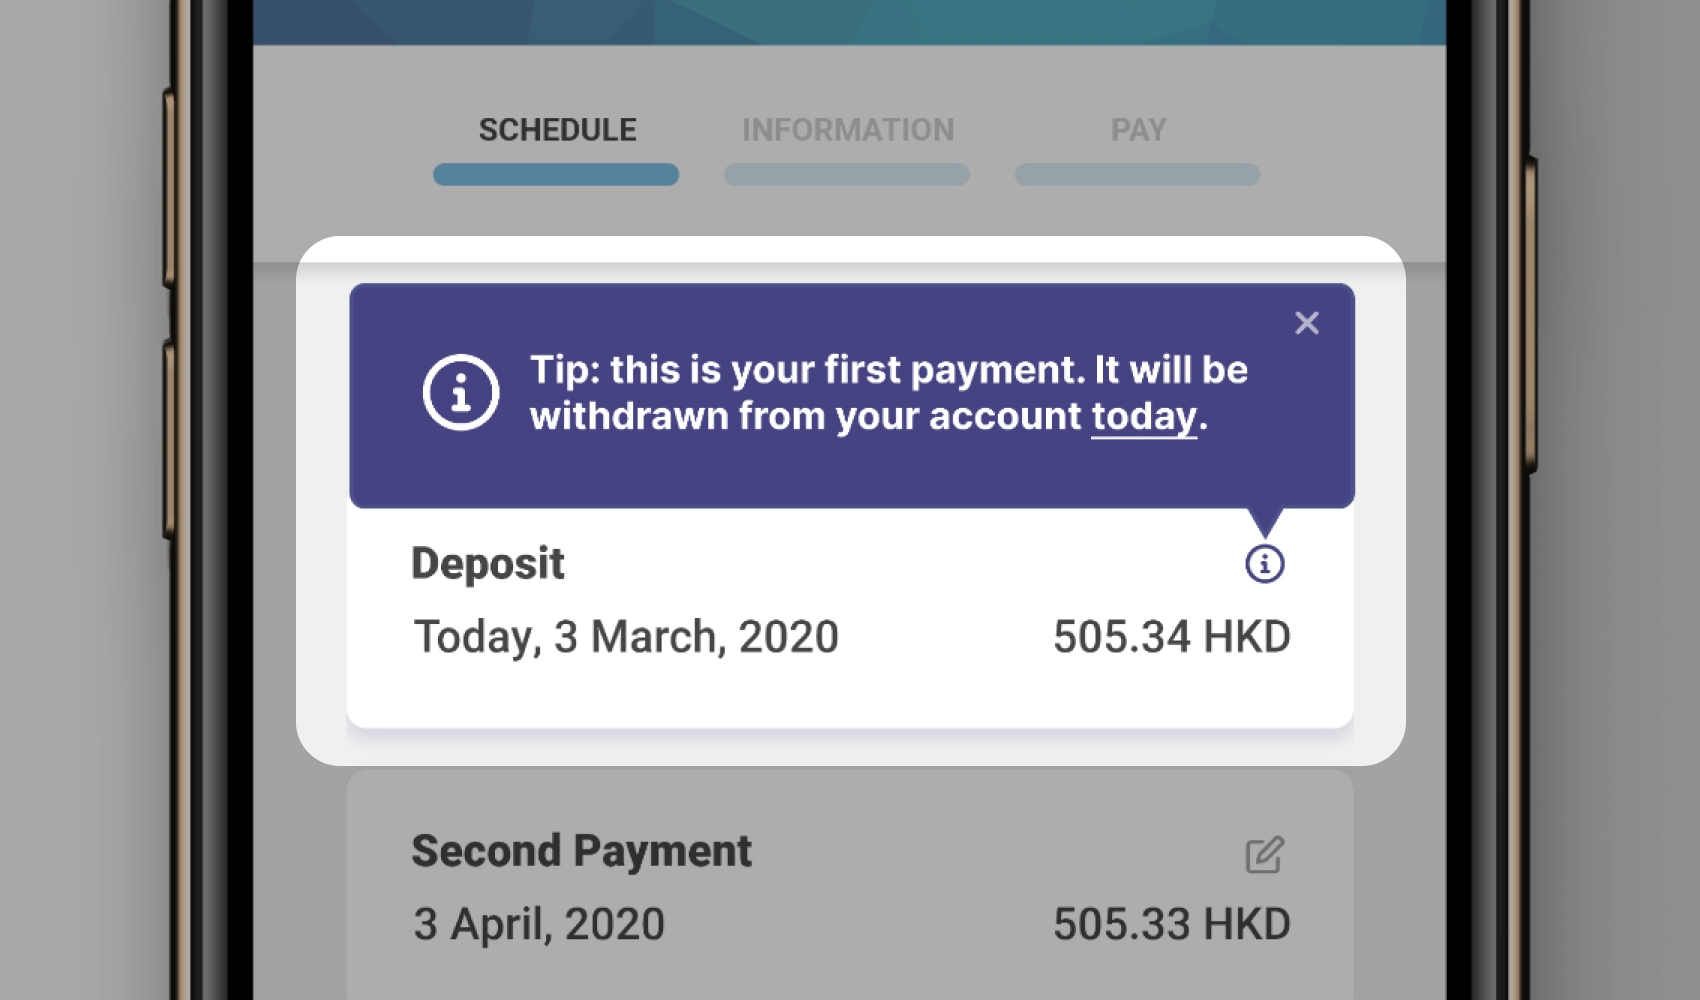
Task: Tap the step indicator bar under PAY
Action: 1137,175
